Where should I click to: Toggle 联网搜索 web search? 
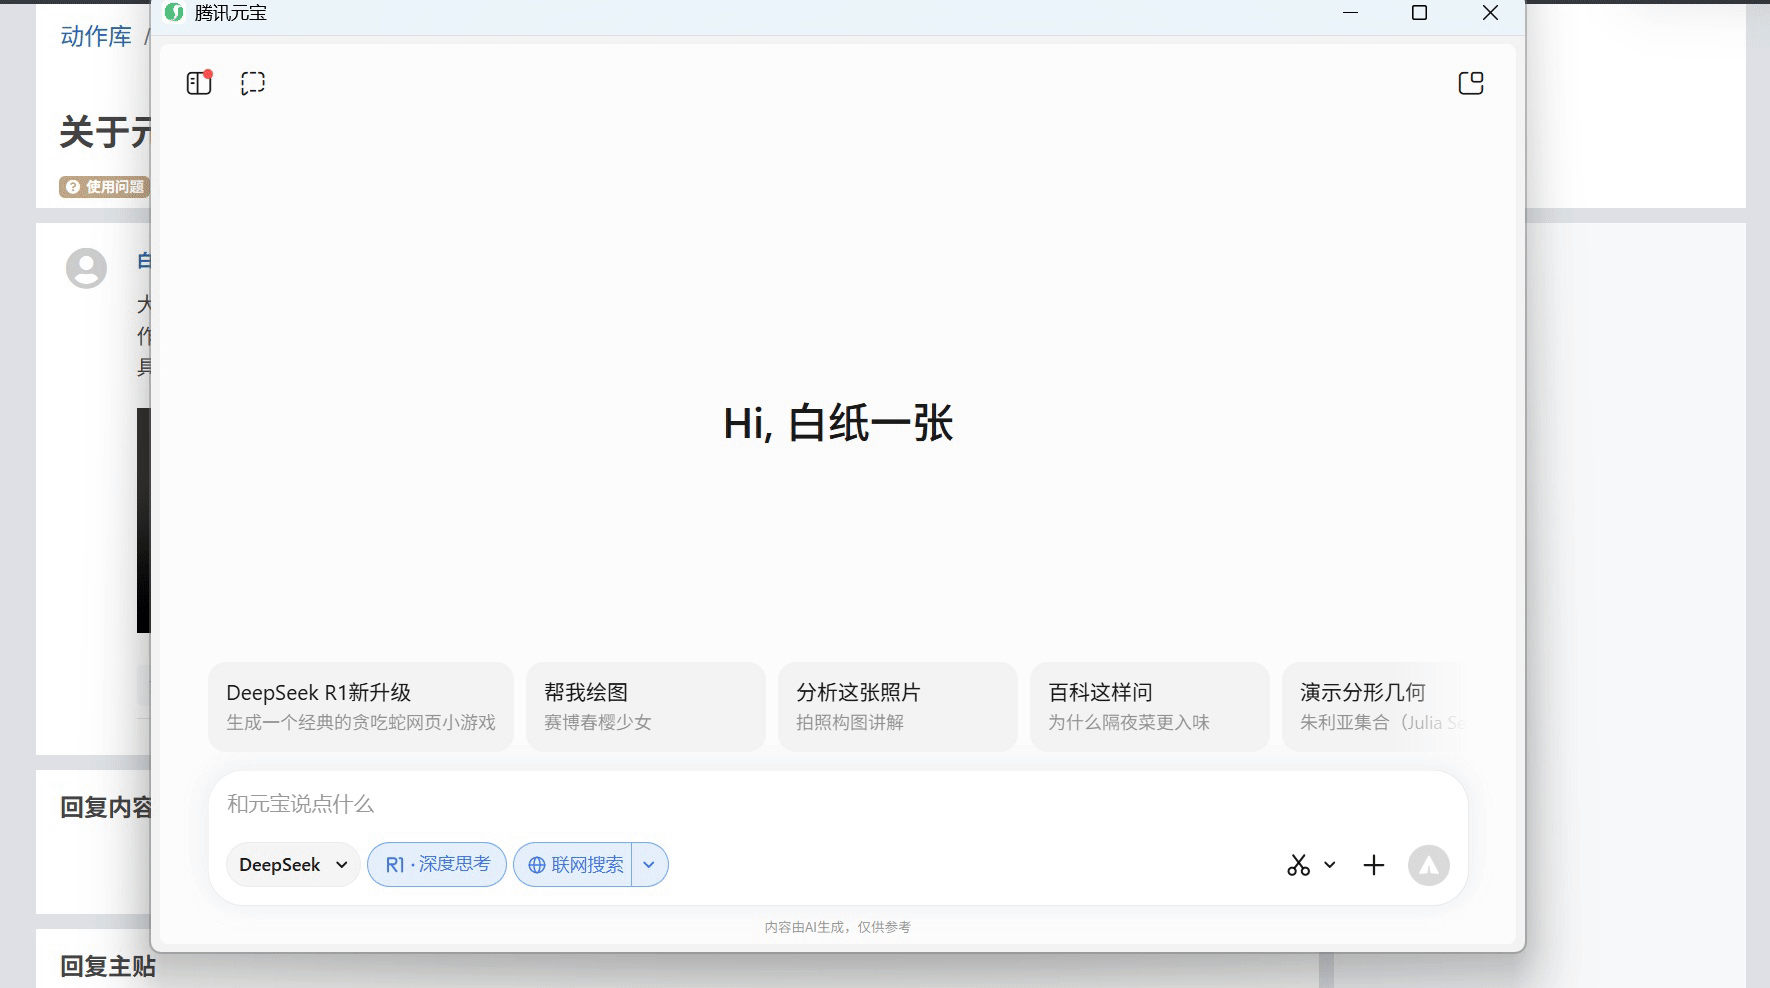tap(573, 865)
